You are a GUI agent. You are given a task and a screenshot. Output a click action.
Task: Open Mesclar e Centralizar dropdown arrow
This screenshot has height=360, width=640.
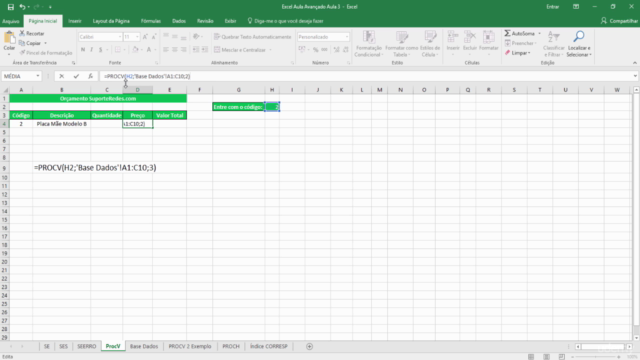click(x=270, y=50)
